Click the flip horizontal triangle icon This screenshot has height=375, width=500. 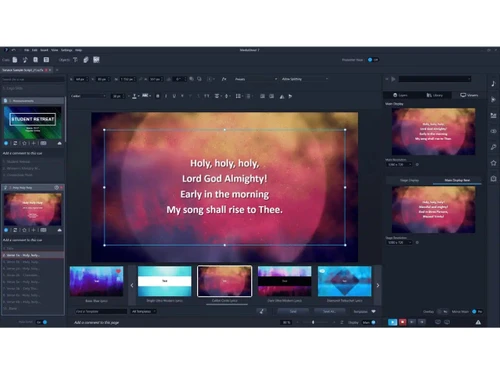(282, 96)
